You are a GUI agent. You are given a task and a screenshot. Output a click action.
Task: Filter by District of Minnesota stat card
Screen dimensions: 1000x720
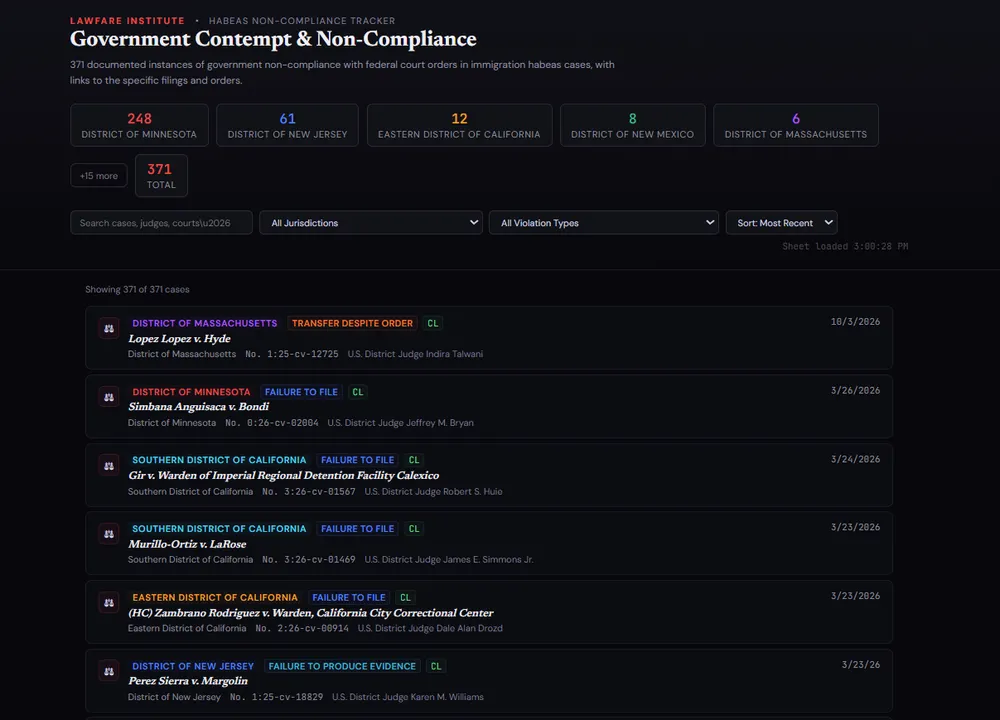[x=139, y=125]
